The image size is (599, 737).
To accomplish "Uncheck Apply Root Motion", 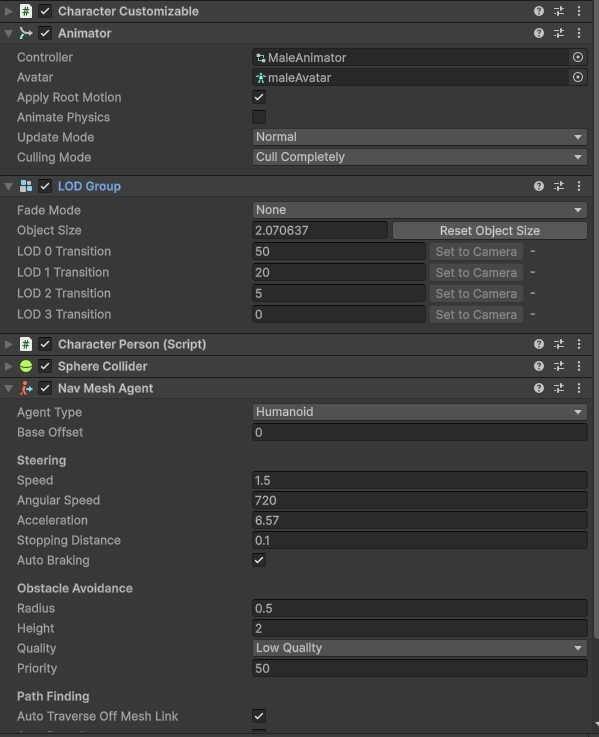I will (x=259, y=97).
